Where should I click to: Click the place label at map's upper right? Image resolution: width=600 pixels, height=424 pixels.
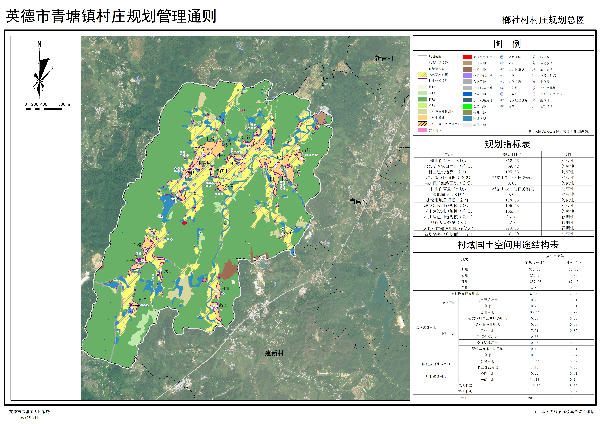point(381,59)
